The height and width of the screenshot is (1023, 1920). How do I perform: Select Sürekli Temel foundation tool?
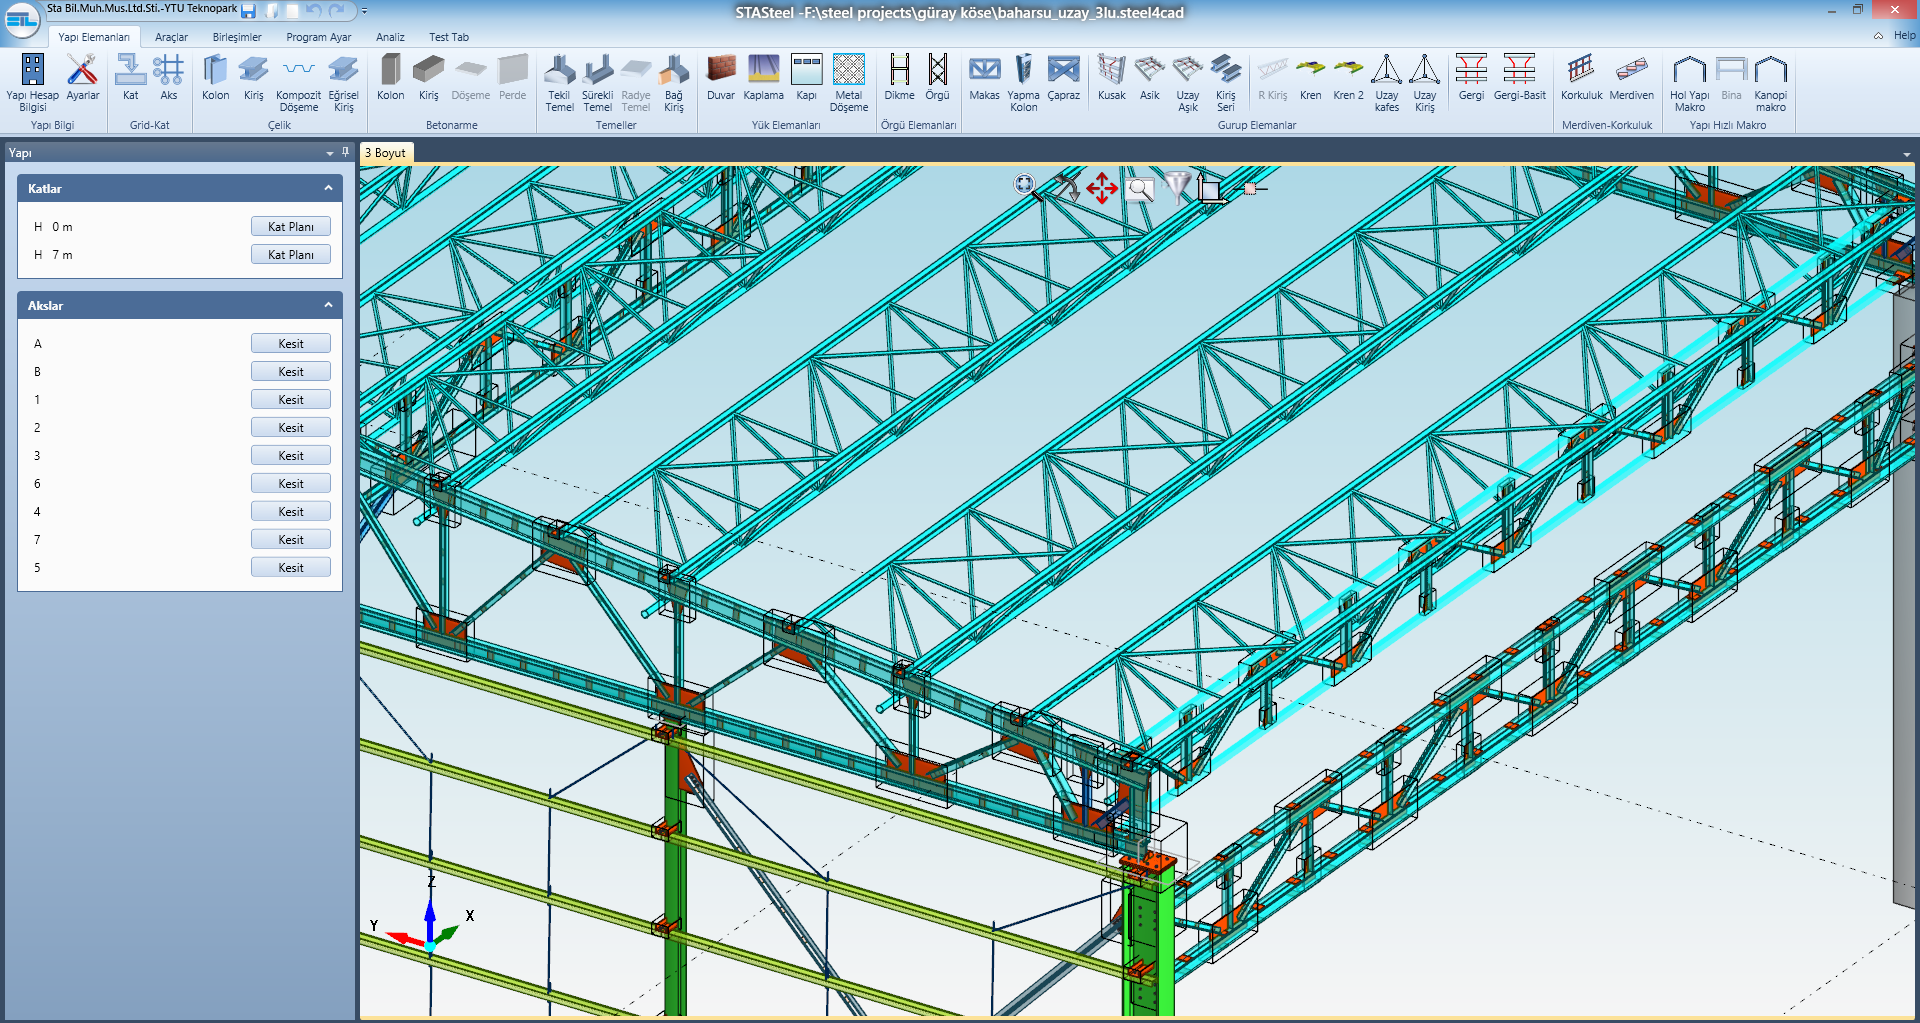click(x=597, y=83)
